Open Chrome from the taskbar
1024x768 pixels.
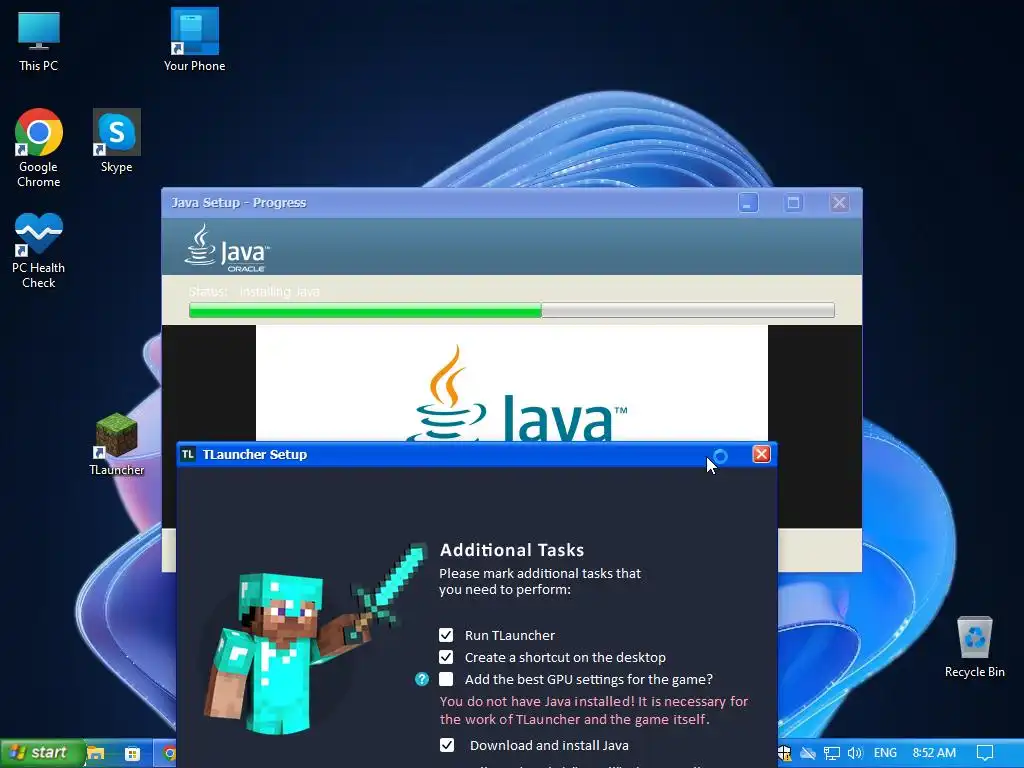point(169,754)
